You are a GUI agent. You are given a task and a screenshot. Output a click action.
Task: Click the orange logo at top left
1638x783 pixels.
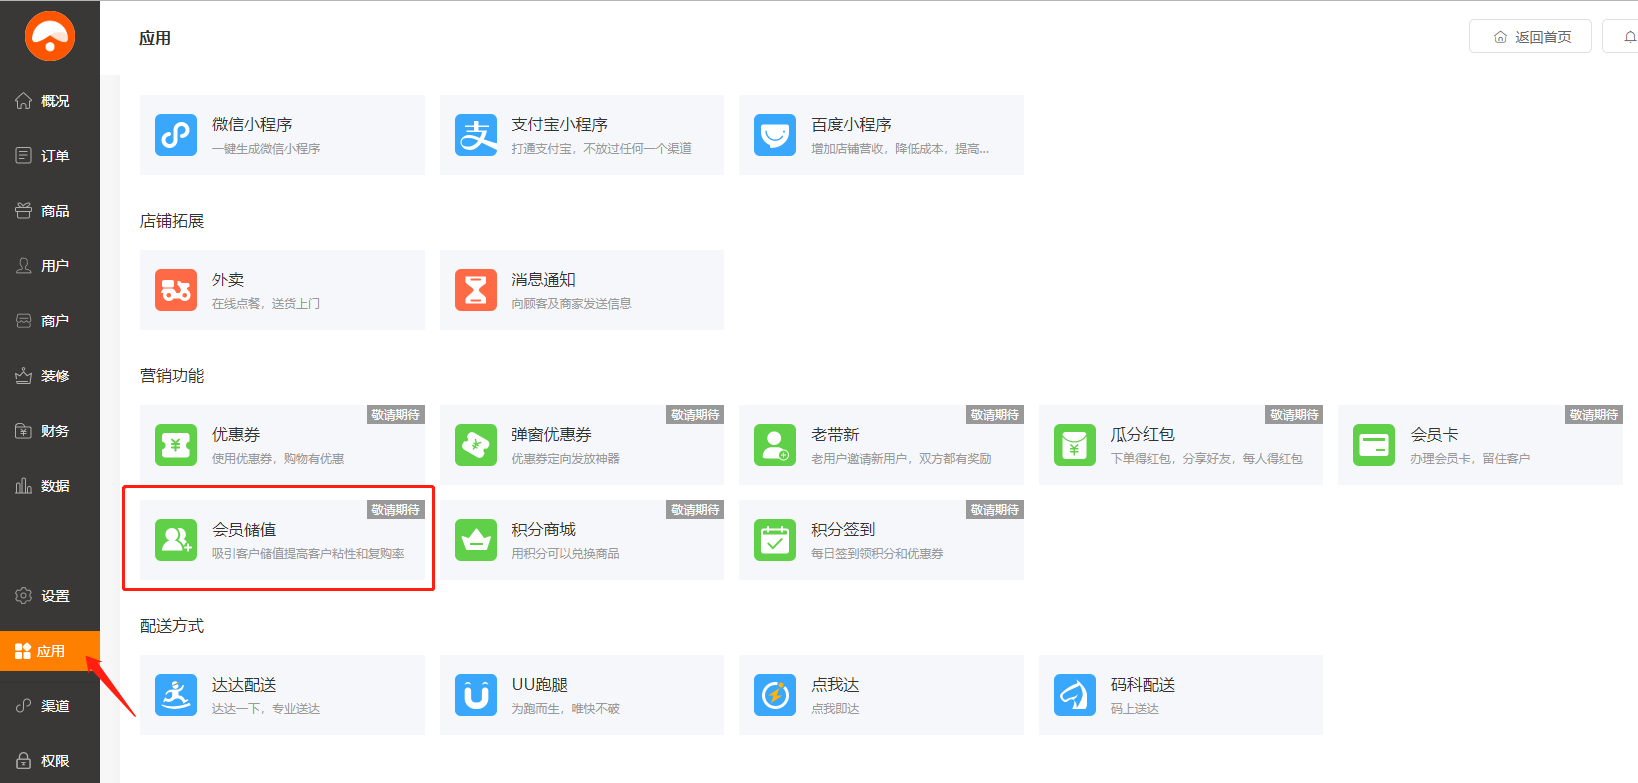tap(50, 37)
